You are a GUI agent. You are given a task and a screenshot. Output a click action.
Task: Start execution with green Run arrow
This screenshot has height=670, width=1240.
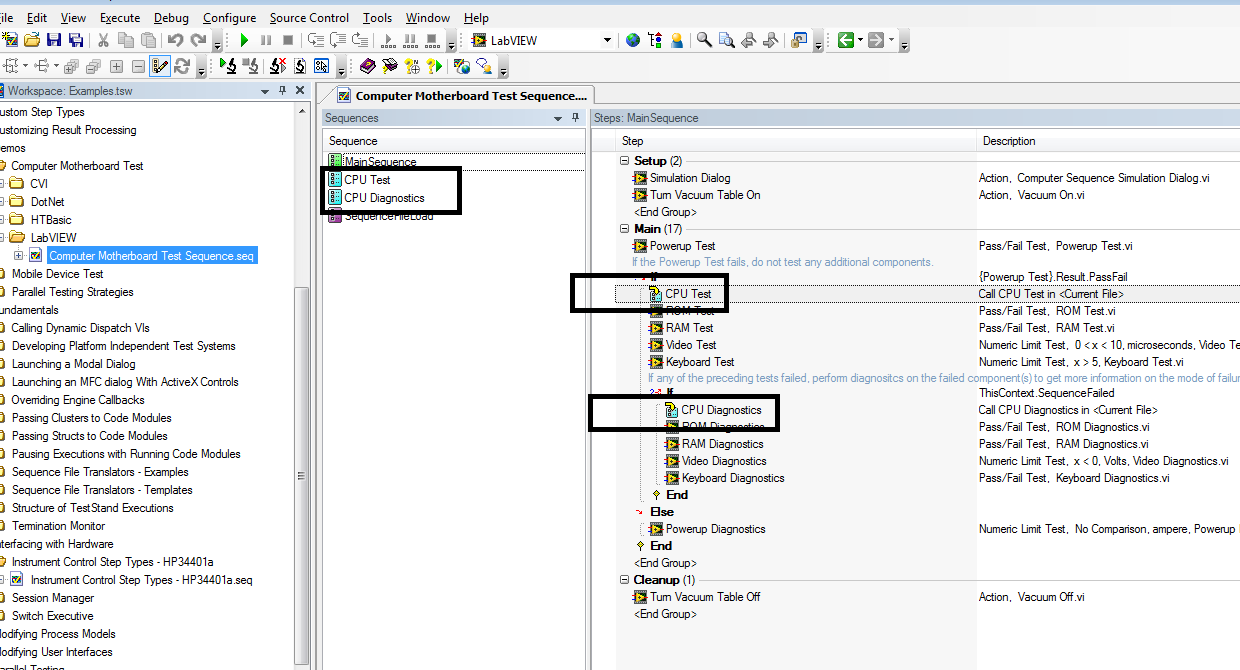tap(244, 40)
